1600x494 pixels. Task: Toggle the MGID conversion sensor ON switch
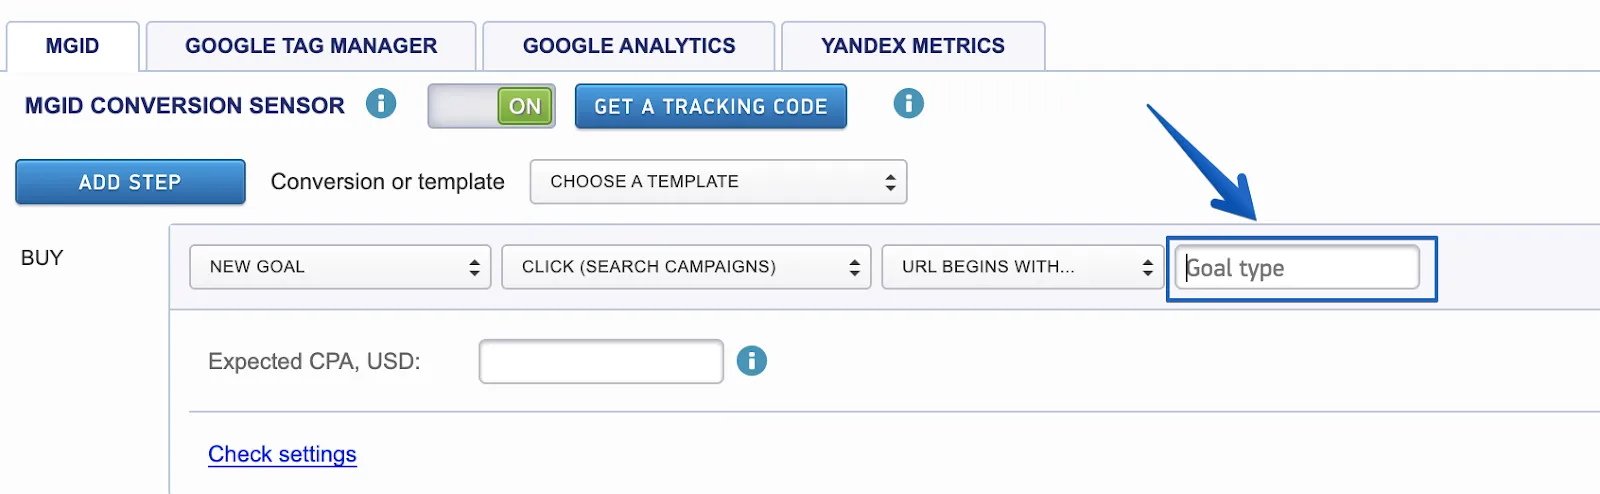click(491, 106)
